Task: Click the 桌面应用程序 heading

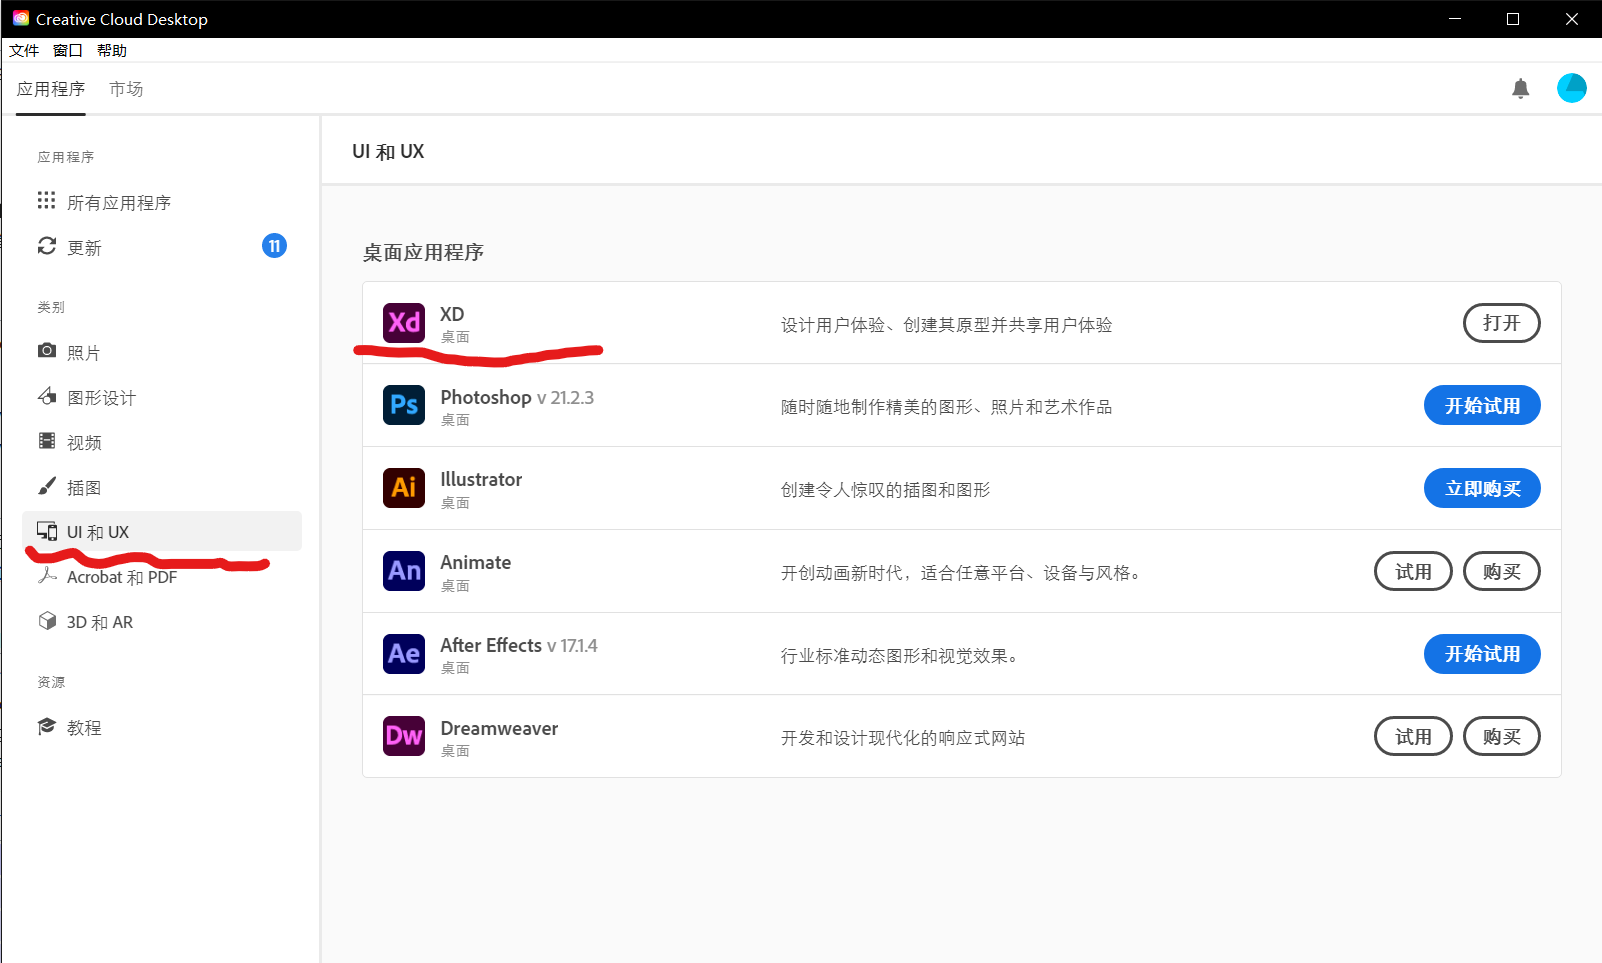Action: coord(423,252)
